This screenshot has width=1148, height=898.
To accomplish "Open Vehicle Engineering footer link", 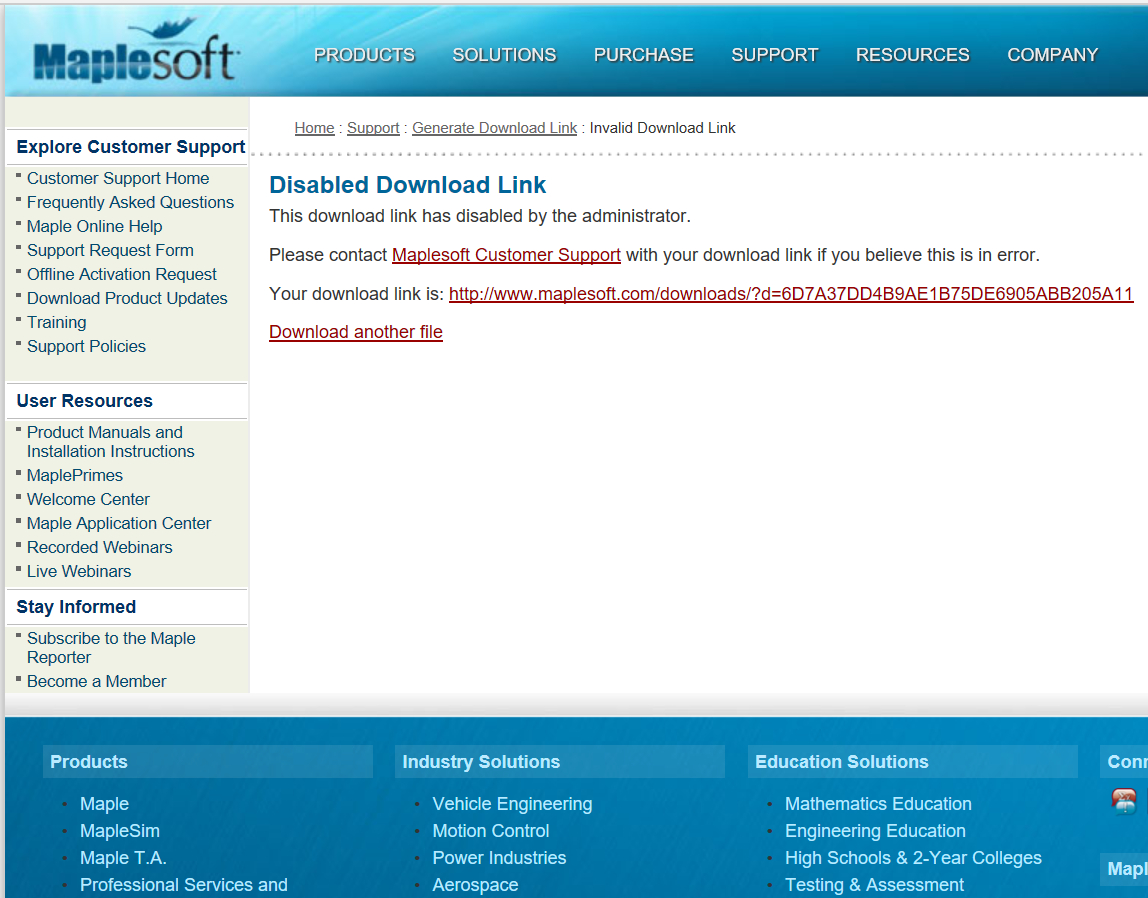I will coord(512,804).
